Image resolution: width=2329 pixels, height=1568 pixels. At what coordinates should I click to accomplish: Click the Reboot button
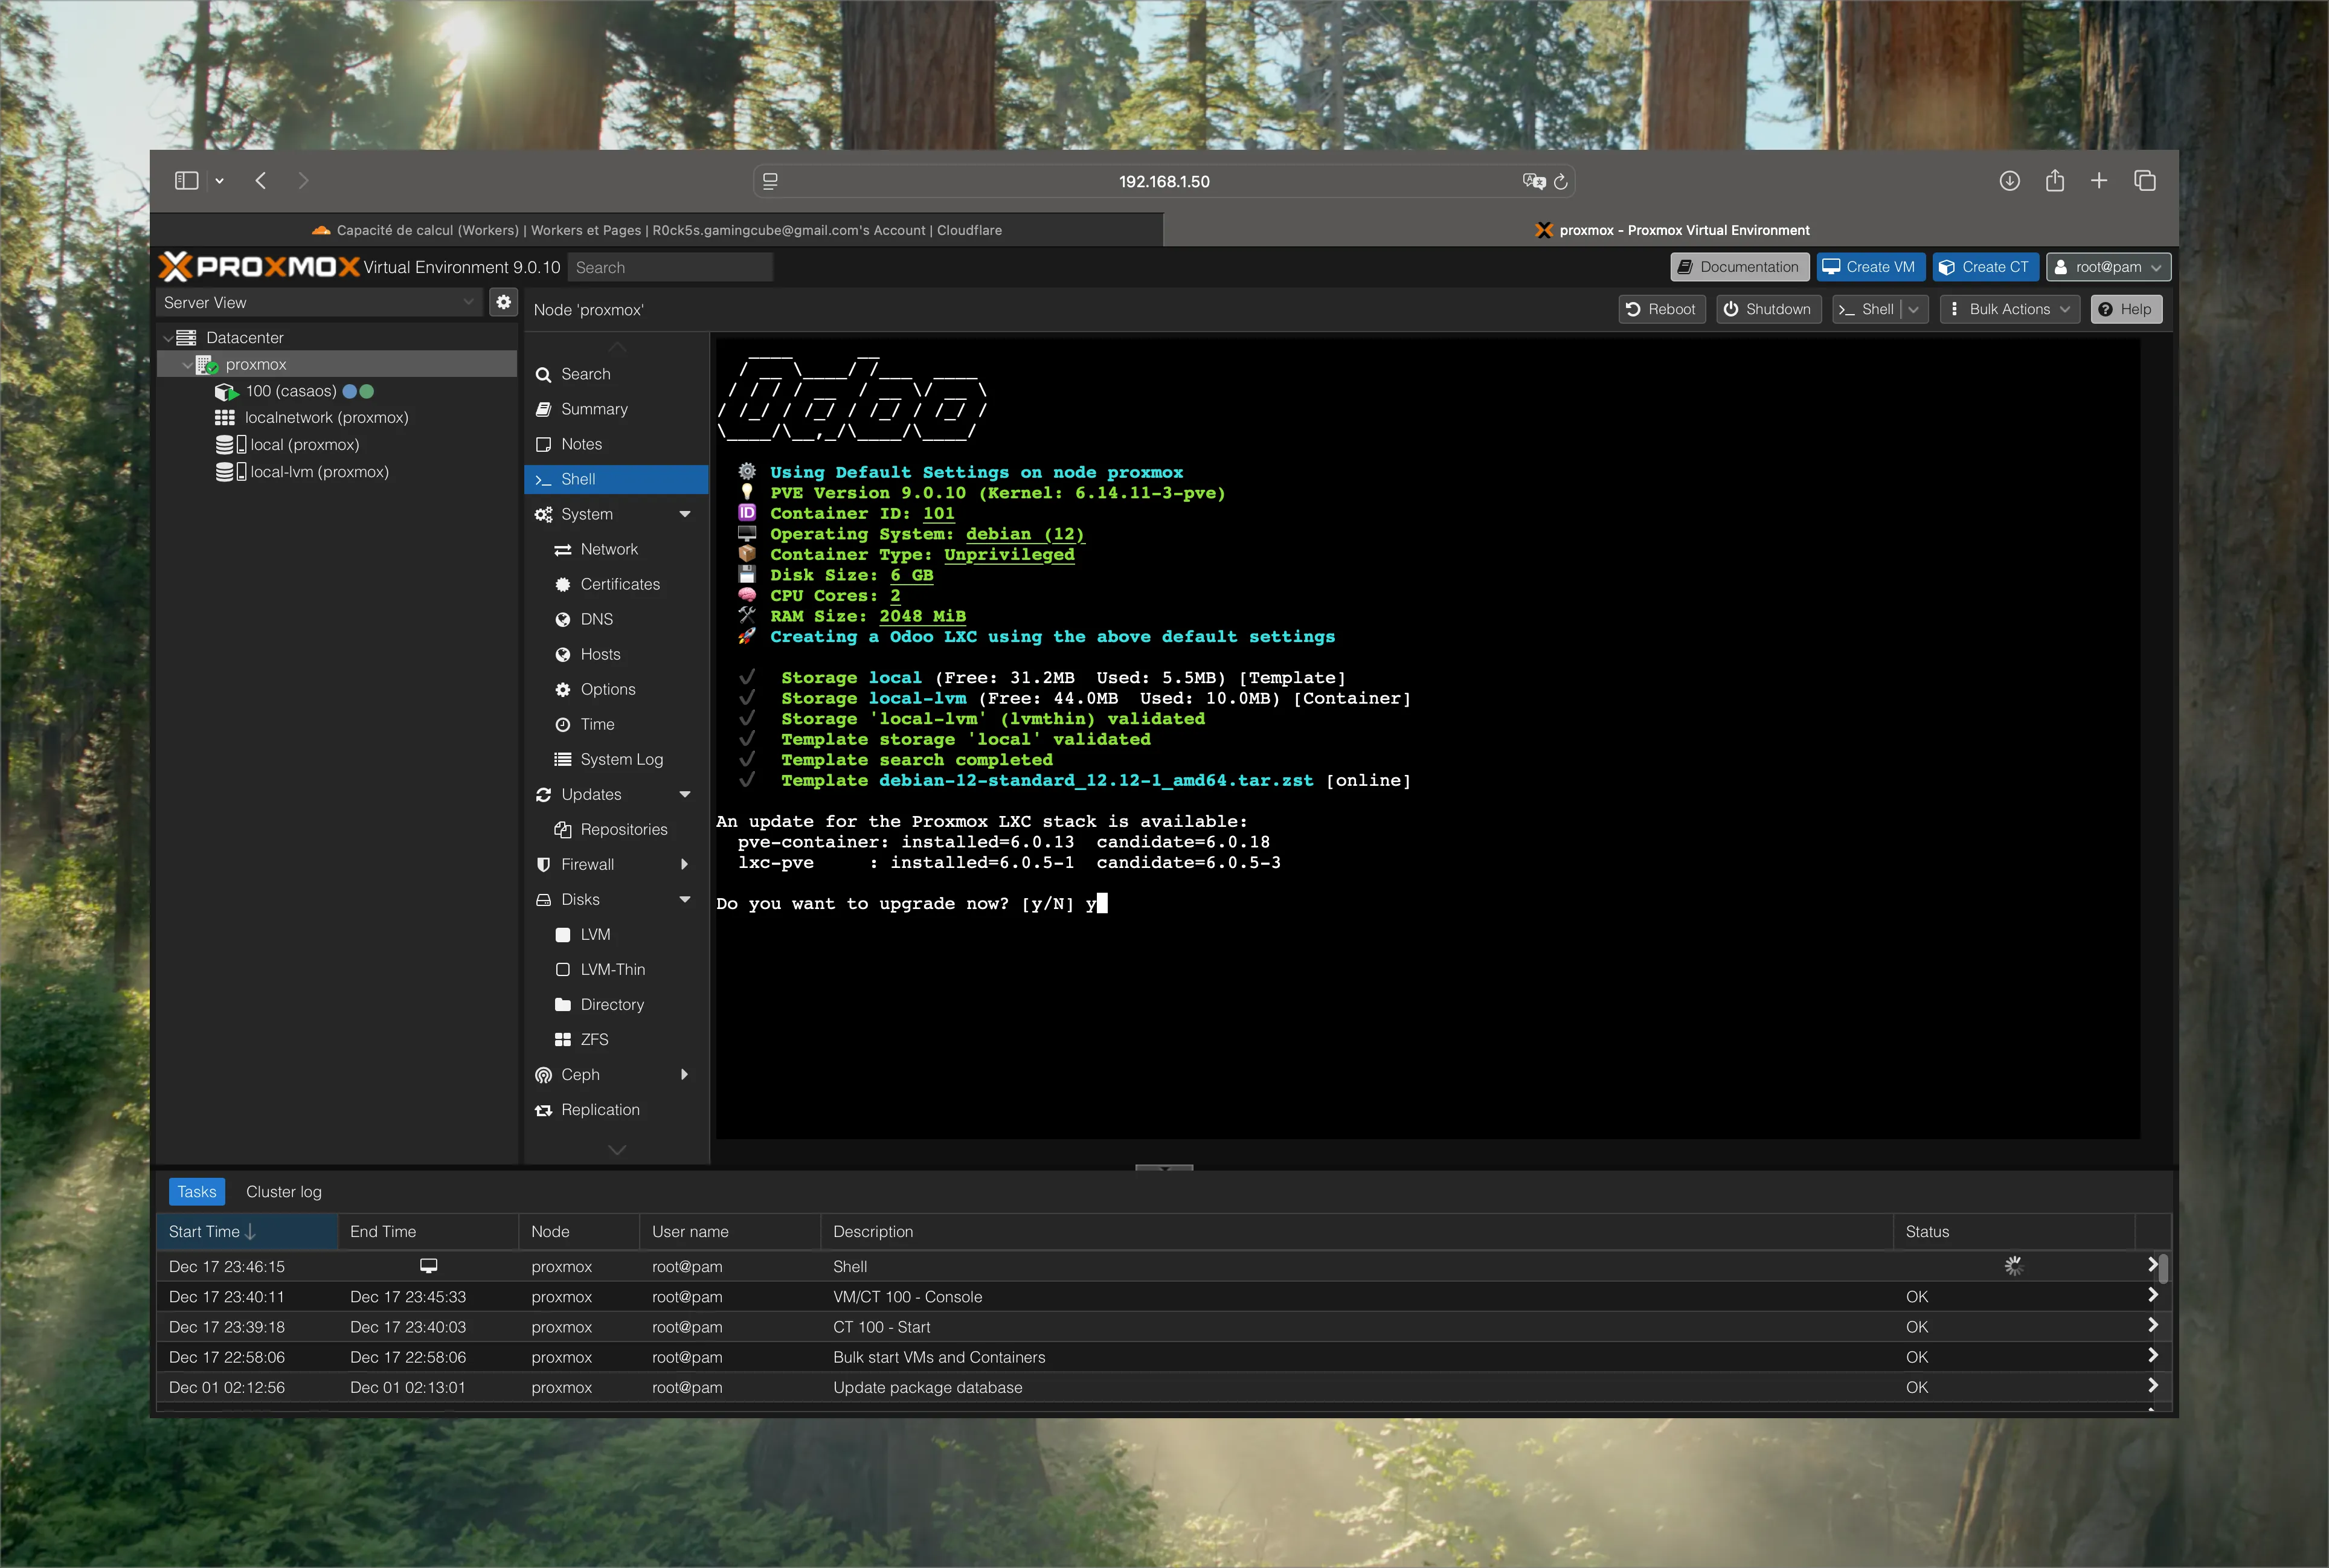point(1661,309)
